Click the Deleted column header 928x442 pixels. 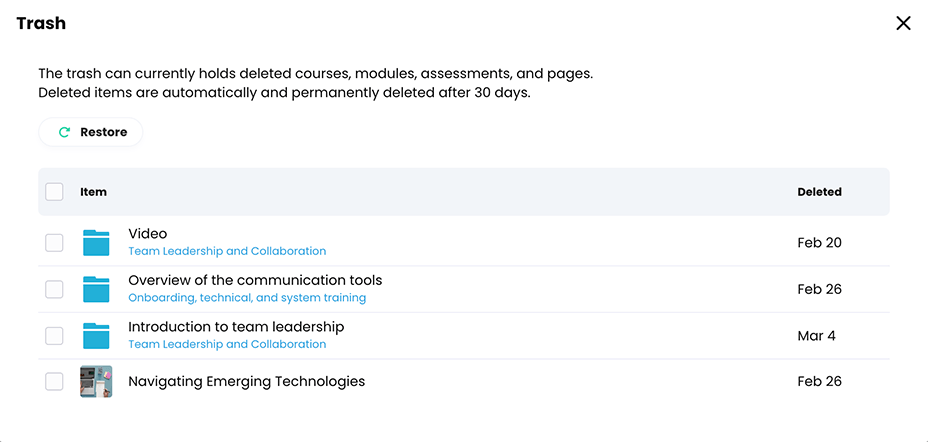(819, 192)
